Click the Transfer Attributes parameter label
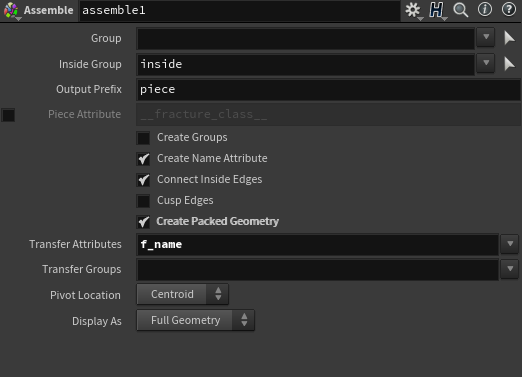 click(75, 244)
